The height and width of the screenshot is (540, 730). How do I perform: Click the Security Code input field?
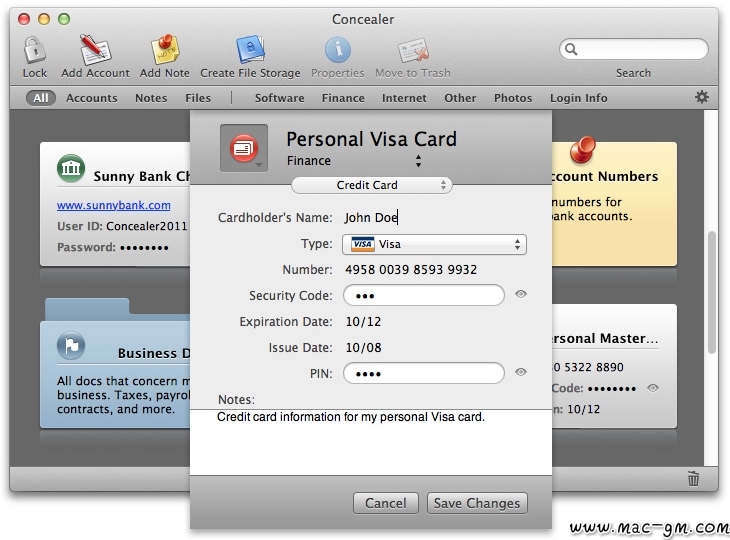click(x=424, y=295)
